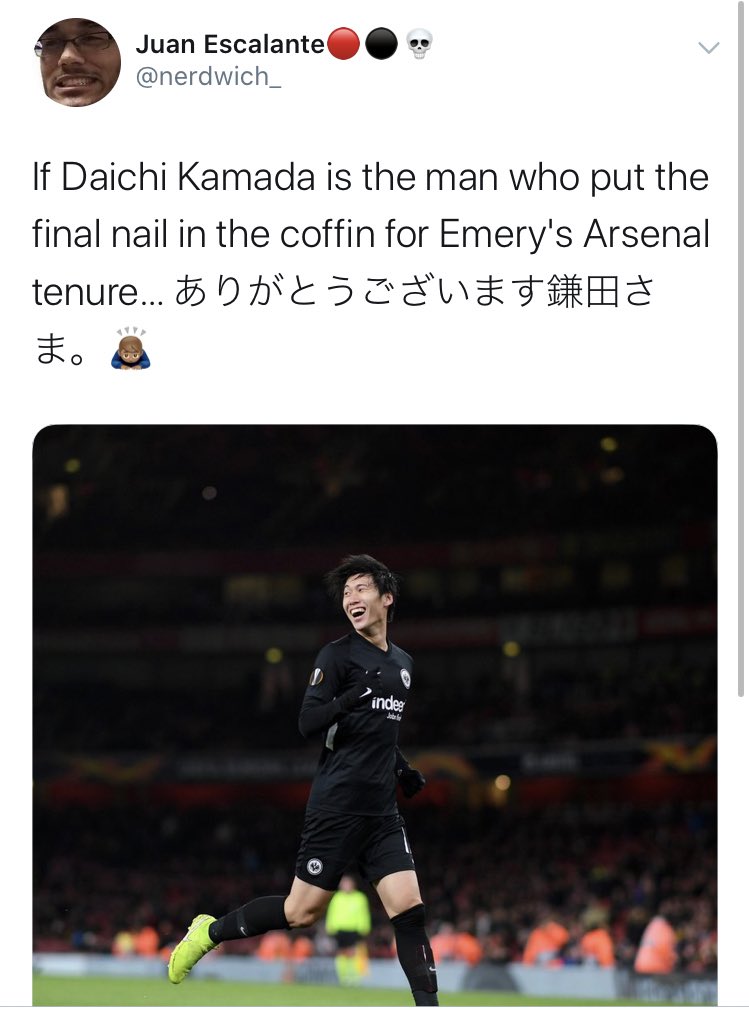The image size is (749, 1023).
Task: Click the club crest on jersey chest
Action: (x=405, y=678)
